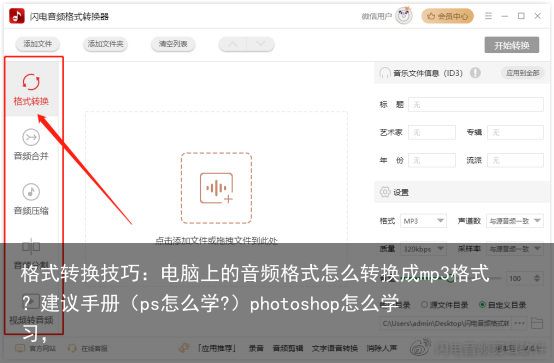Open the hamburger main menu icon
Screen dimensions: 554x363
(488, 16)
